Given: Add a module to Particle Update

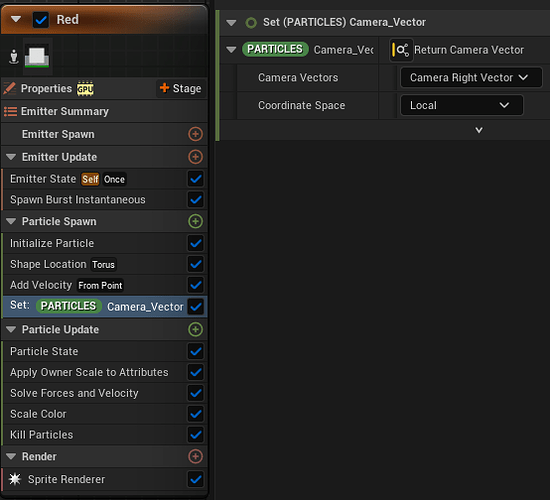Looking at the screenshot, I should click(x=195, y=329).
